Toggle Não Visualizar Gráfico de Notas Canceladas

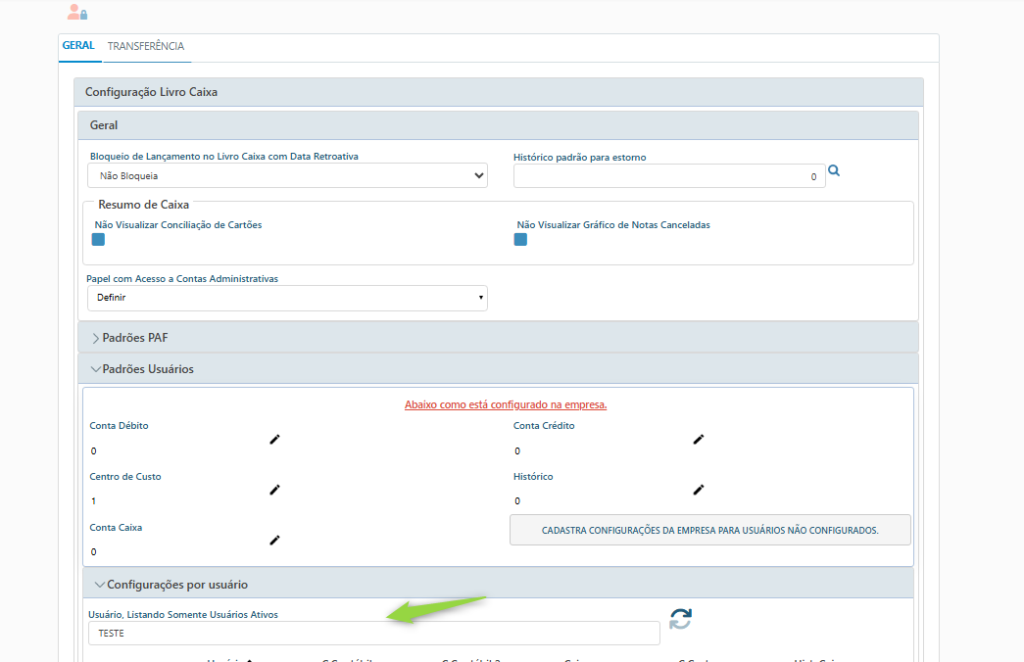[521, 240]
